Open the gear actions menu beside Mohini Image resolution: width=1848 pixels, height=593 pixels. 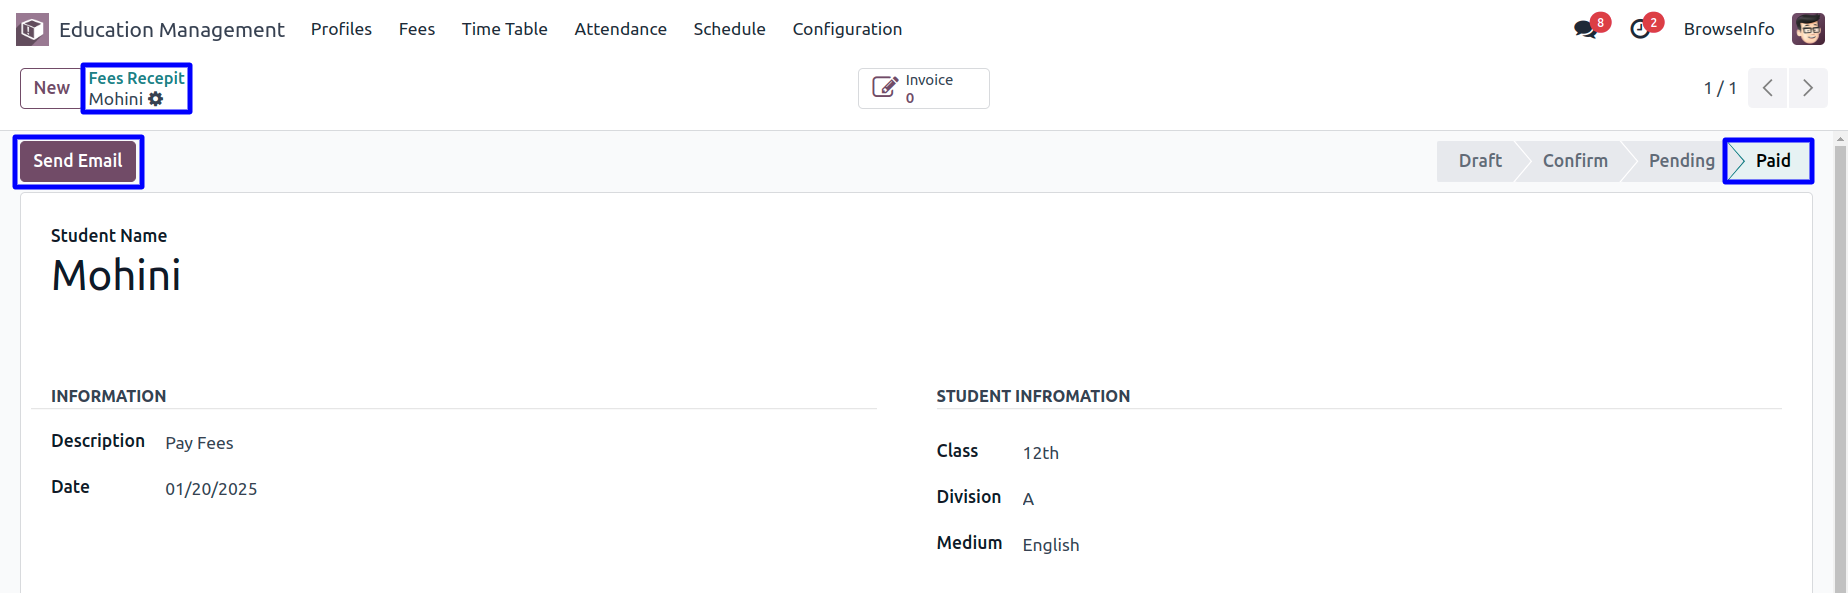pos(155,99)
